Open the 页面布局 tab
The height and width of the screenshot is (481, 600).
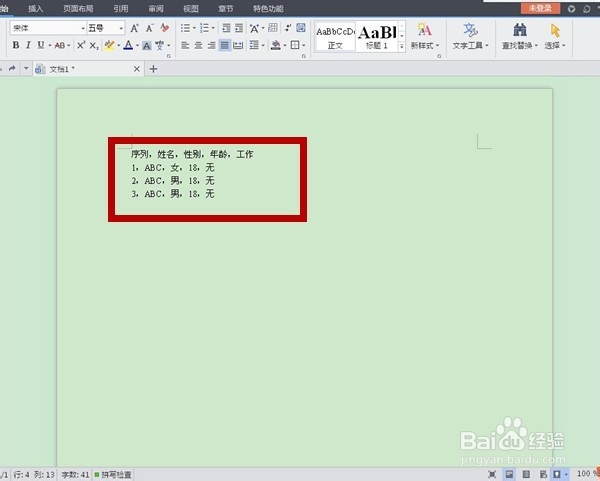78,8
